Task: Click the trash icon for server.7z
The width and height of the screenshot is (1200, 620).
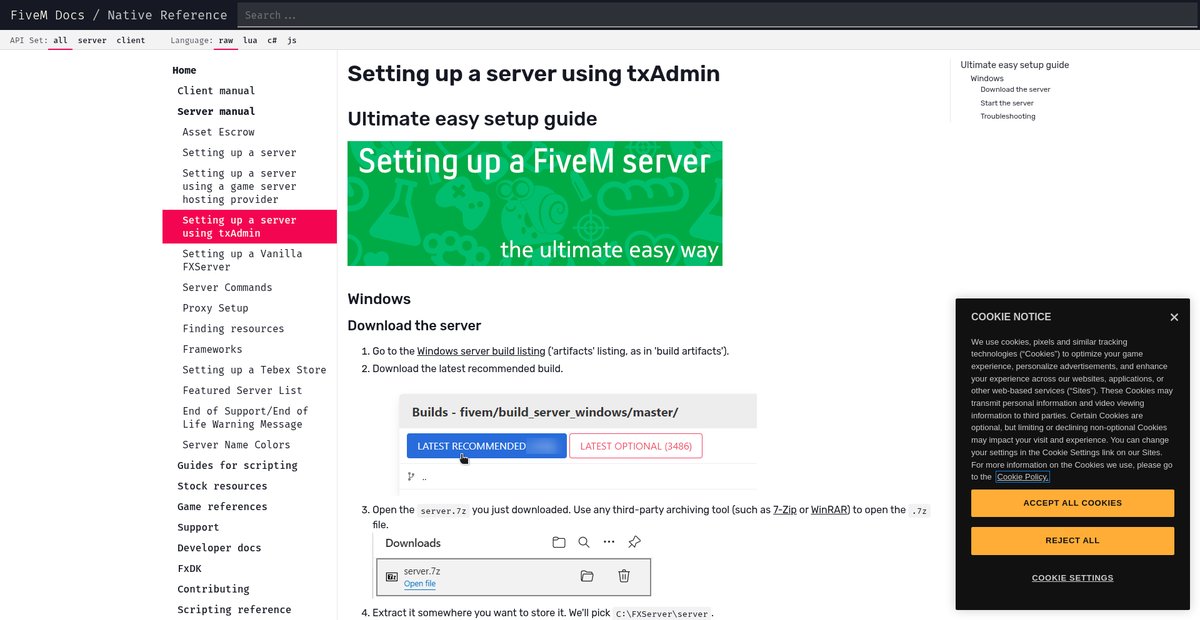Action: (624, 576)
